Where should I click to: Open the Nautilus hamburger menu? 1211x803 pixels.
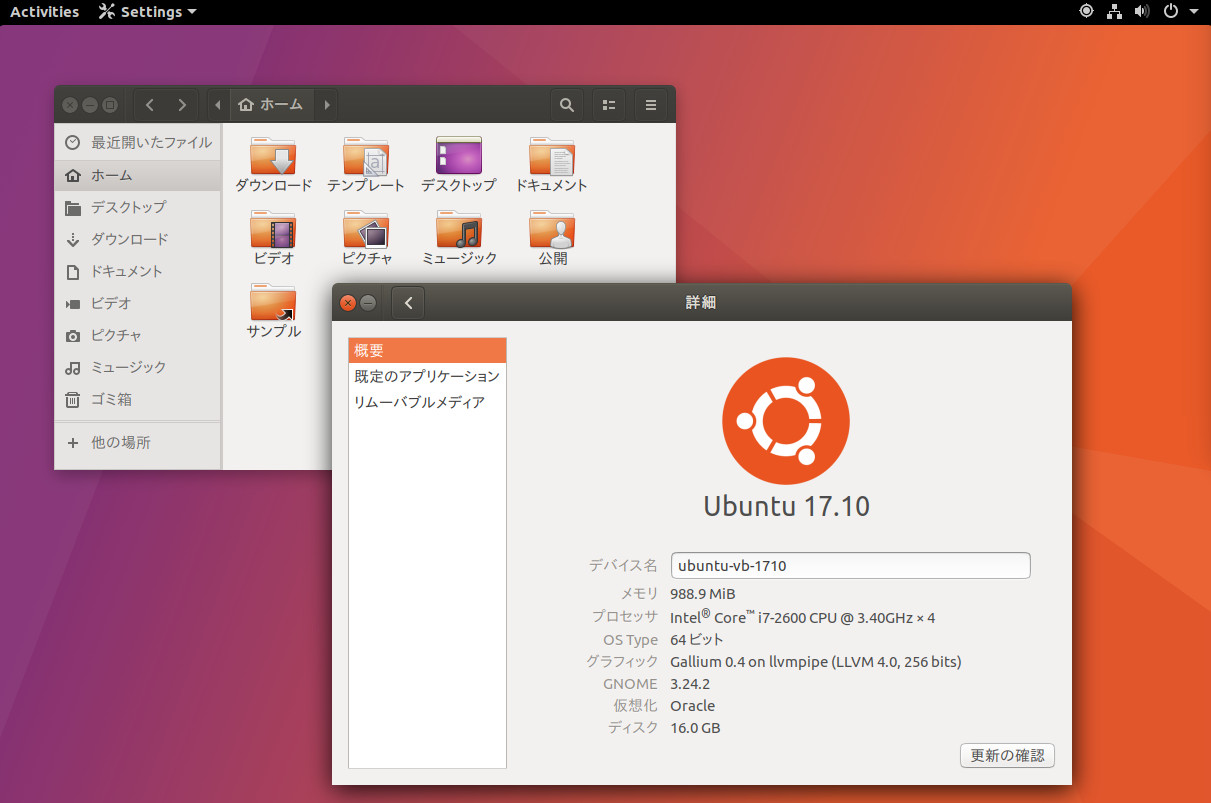coord(651,104)
